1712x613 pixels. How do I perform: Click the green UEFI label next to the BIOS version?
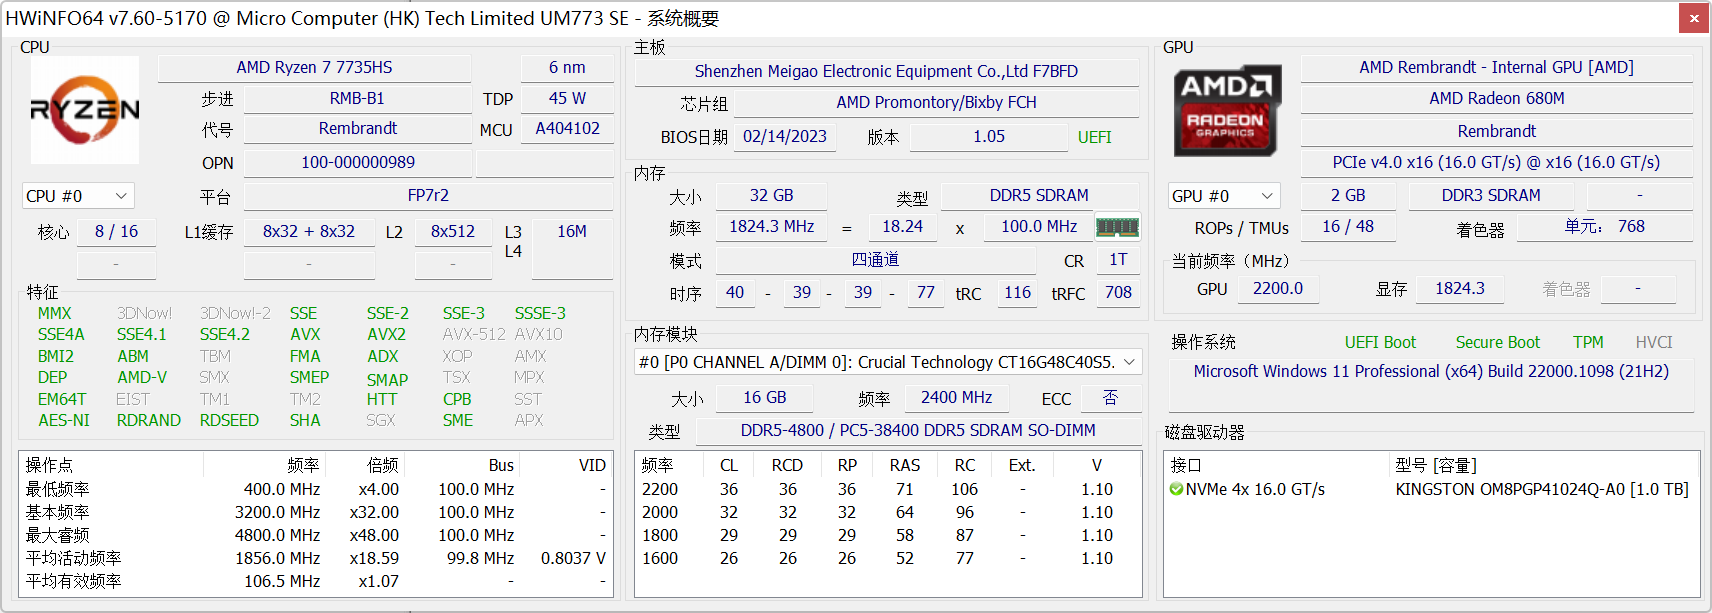coord(1094,137)
